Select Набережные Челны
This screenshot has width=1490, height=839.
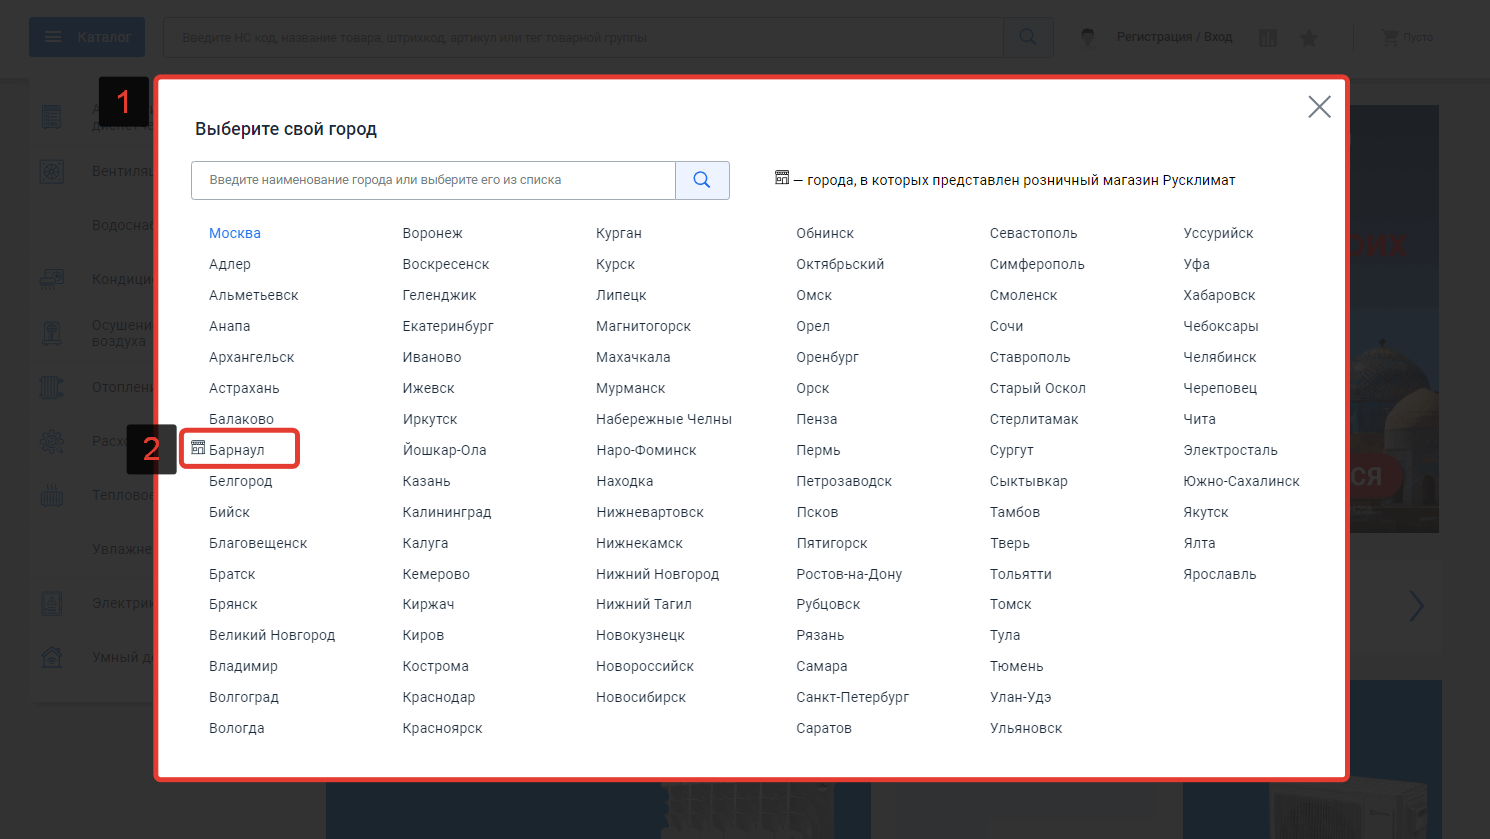[x=664, y=419]
